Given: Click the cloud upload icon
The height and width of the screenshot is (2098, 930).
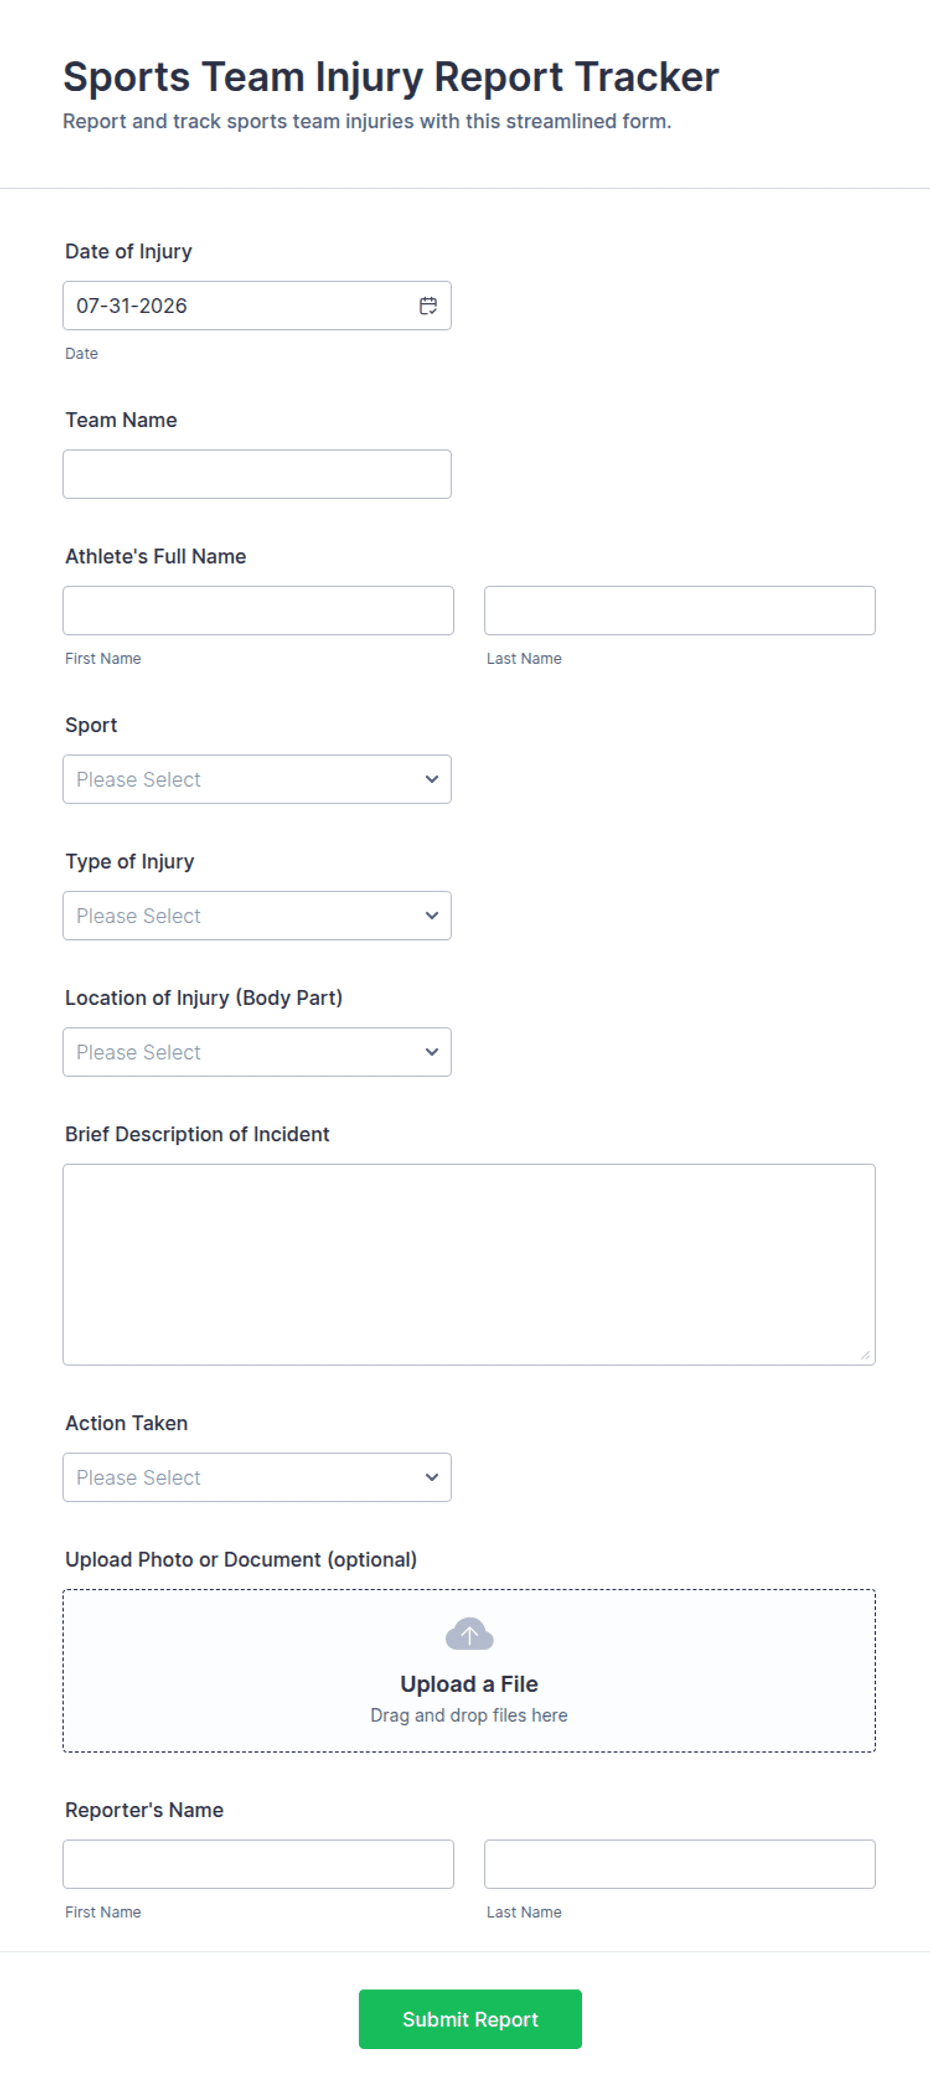Looking at the screenshot, I should coord(469,1634).
